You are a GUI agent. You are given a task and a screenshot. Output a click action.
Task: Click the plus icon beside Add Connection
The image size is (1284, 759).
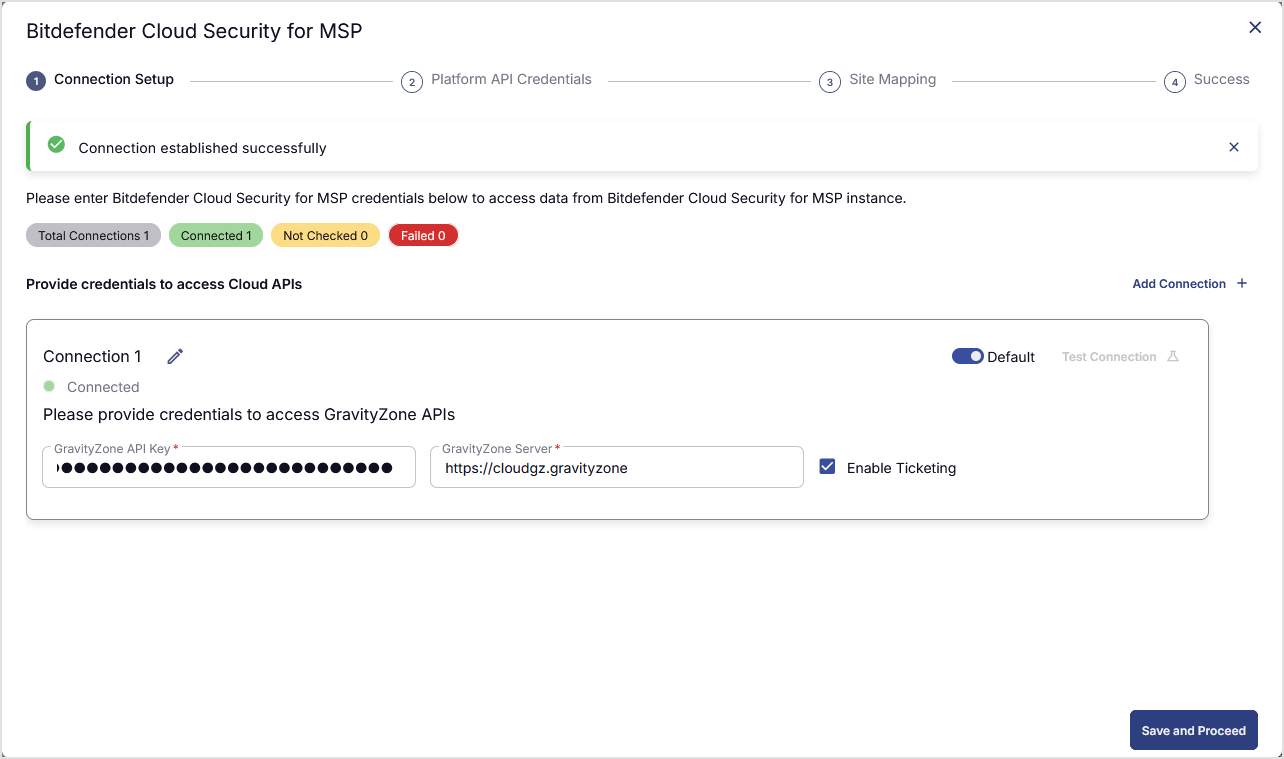pyautogui.click(x=1242, y=283)
